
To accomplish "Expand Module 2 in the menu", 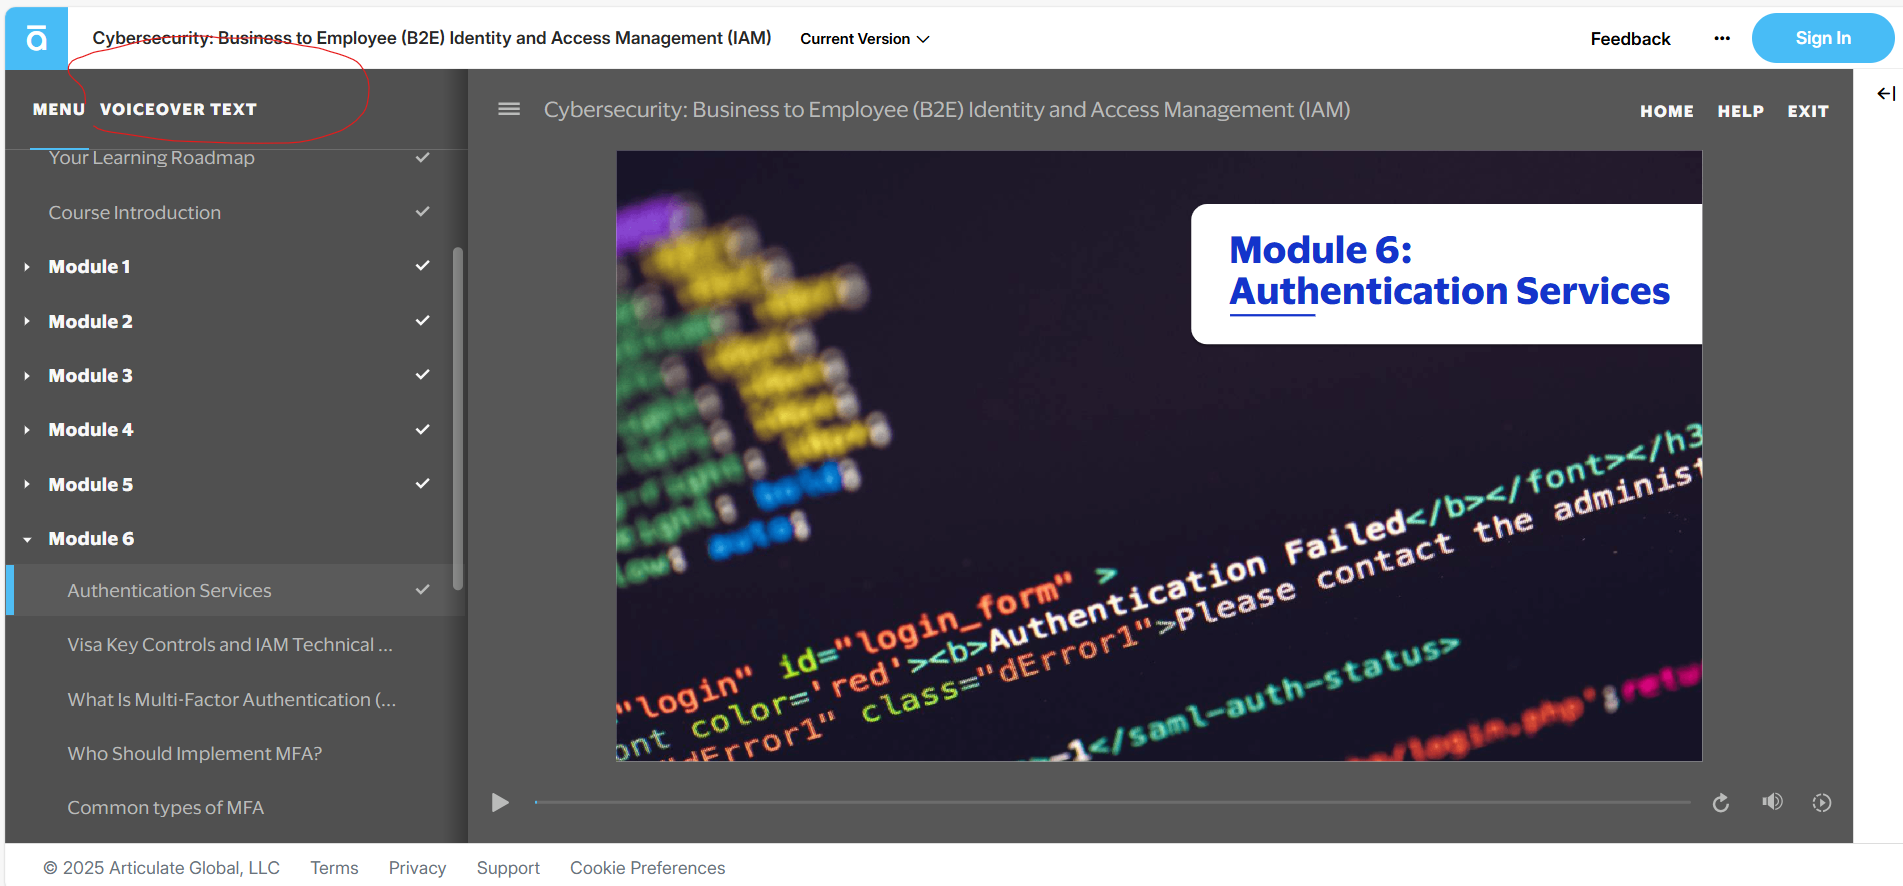I will 27,322.
